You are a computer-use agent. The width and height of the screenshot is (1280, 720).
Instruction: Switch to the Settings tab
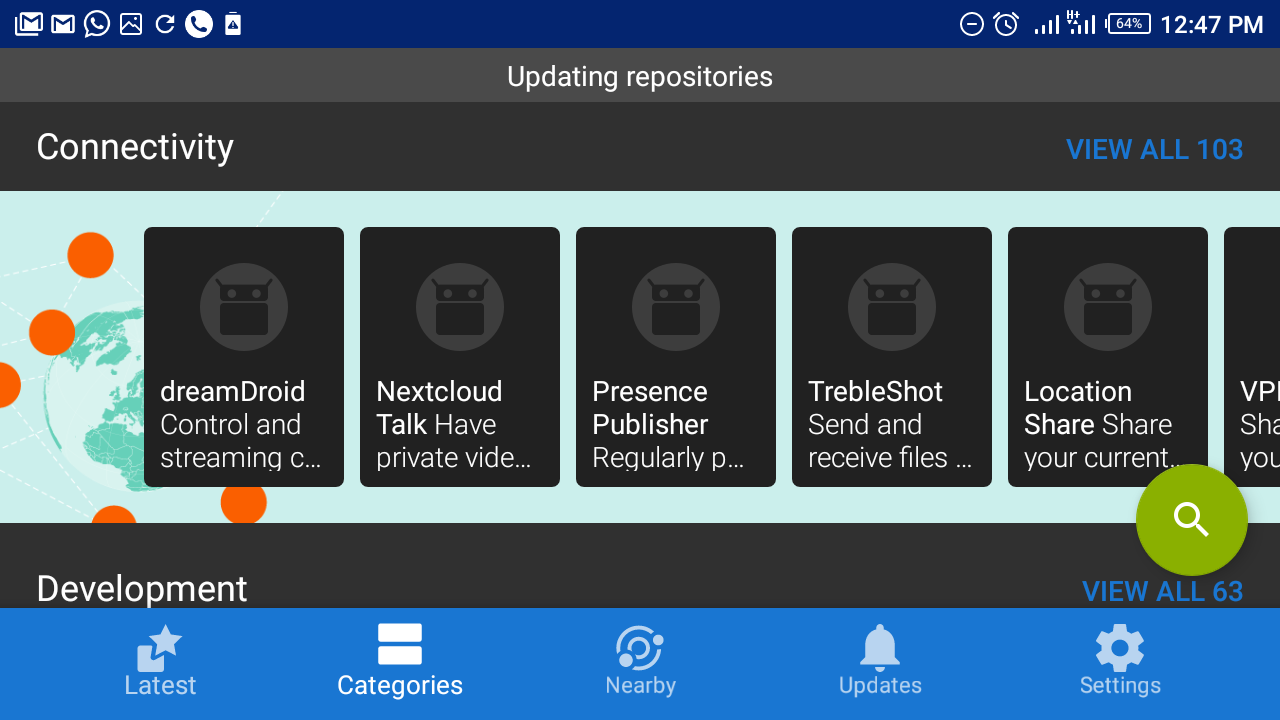[1120, 664]
